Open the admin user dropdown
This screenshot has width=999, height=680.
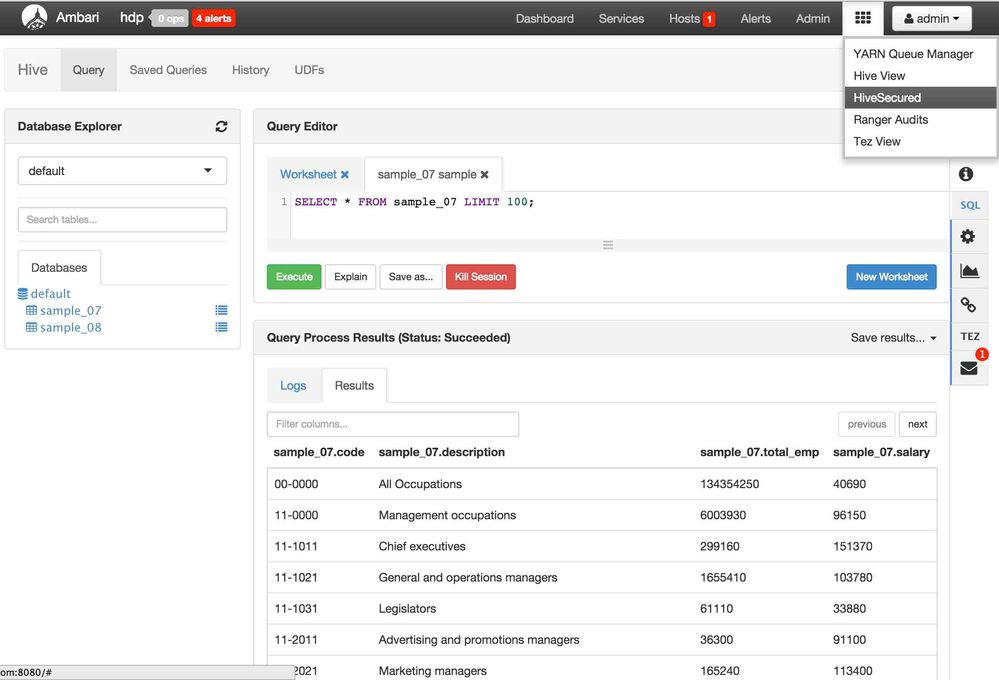tap(931, 18)
